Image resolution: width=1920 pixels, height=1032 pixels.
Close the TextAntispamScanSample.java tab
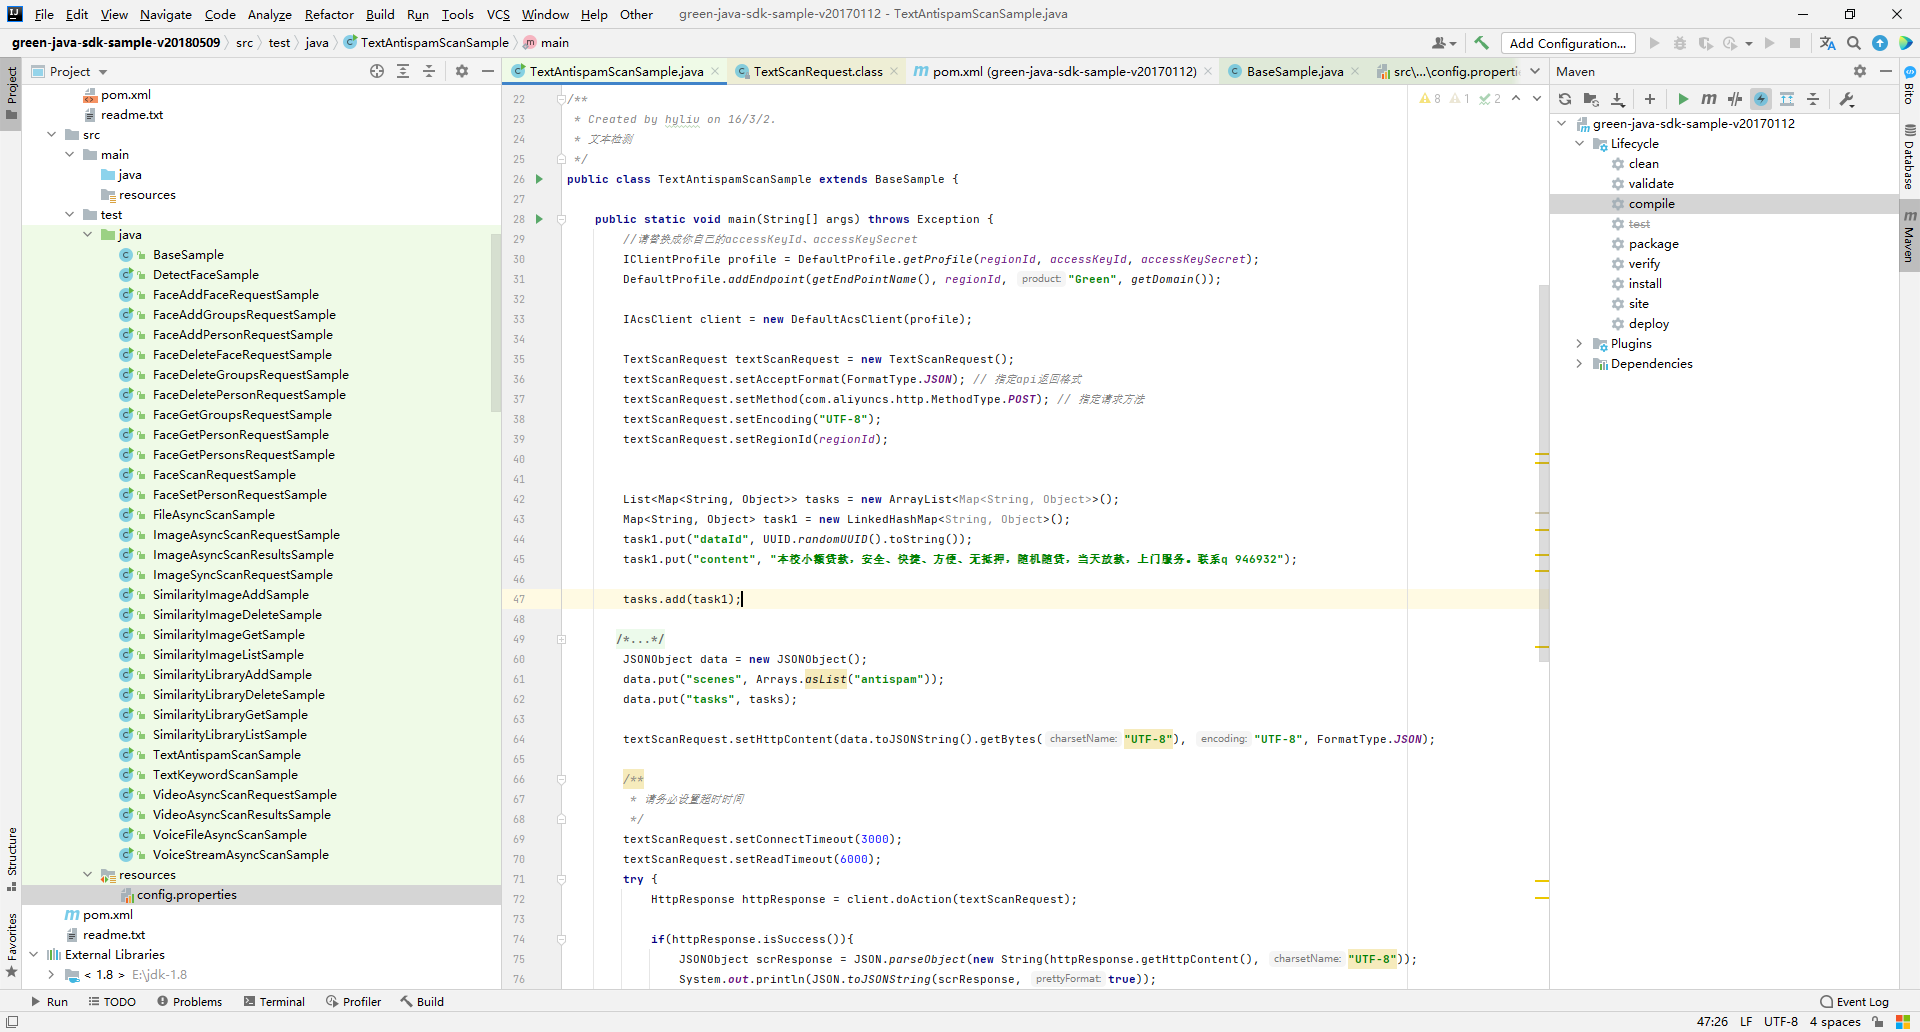[715, 71]
